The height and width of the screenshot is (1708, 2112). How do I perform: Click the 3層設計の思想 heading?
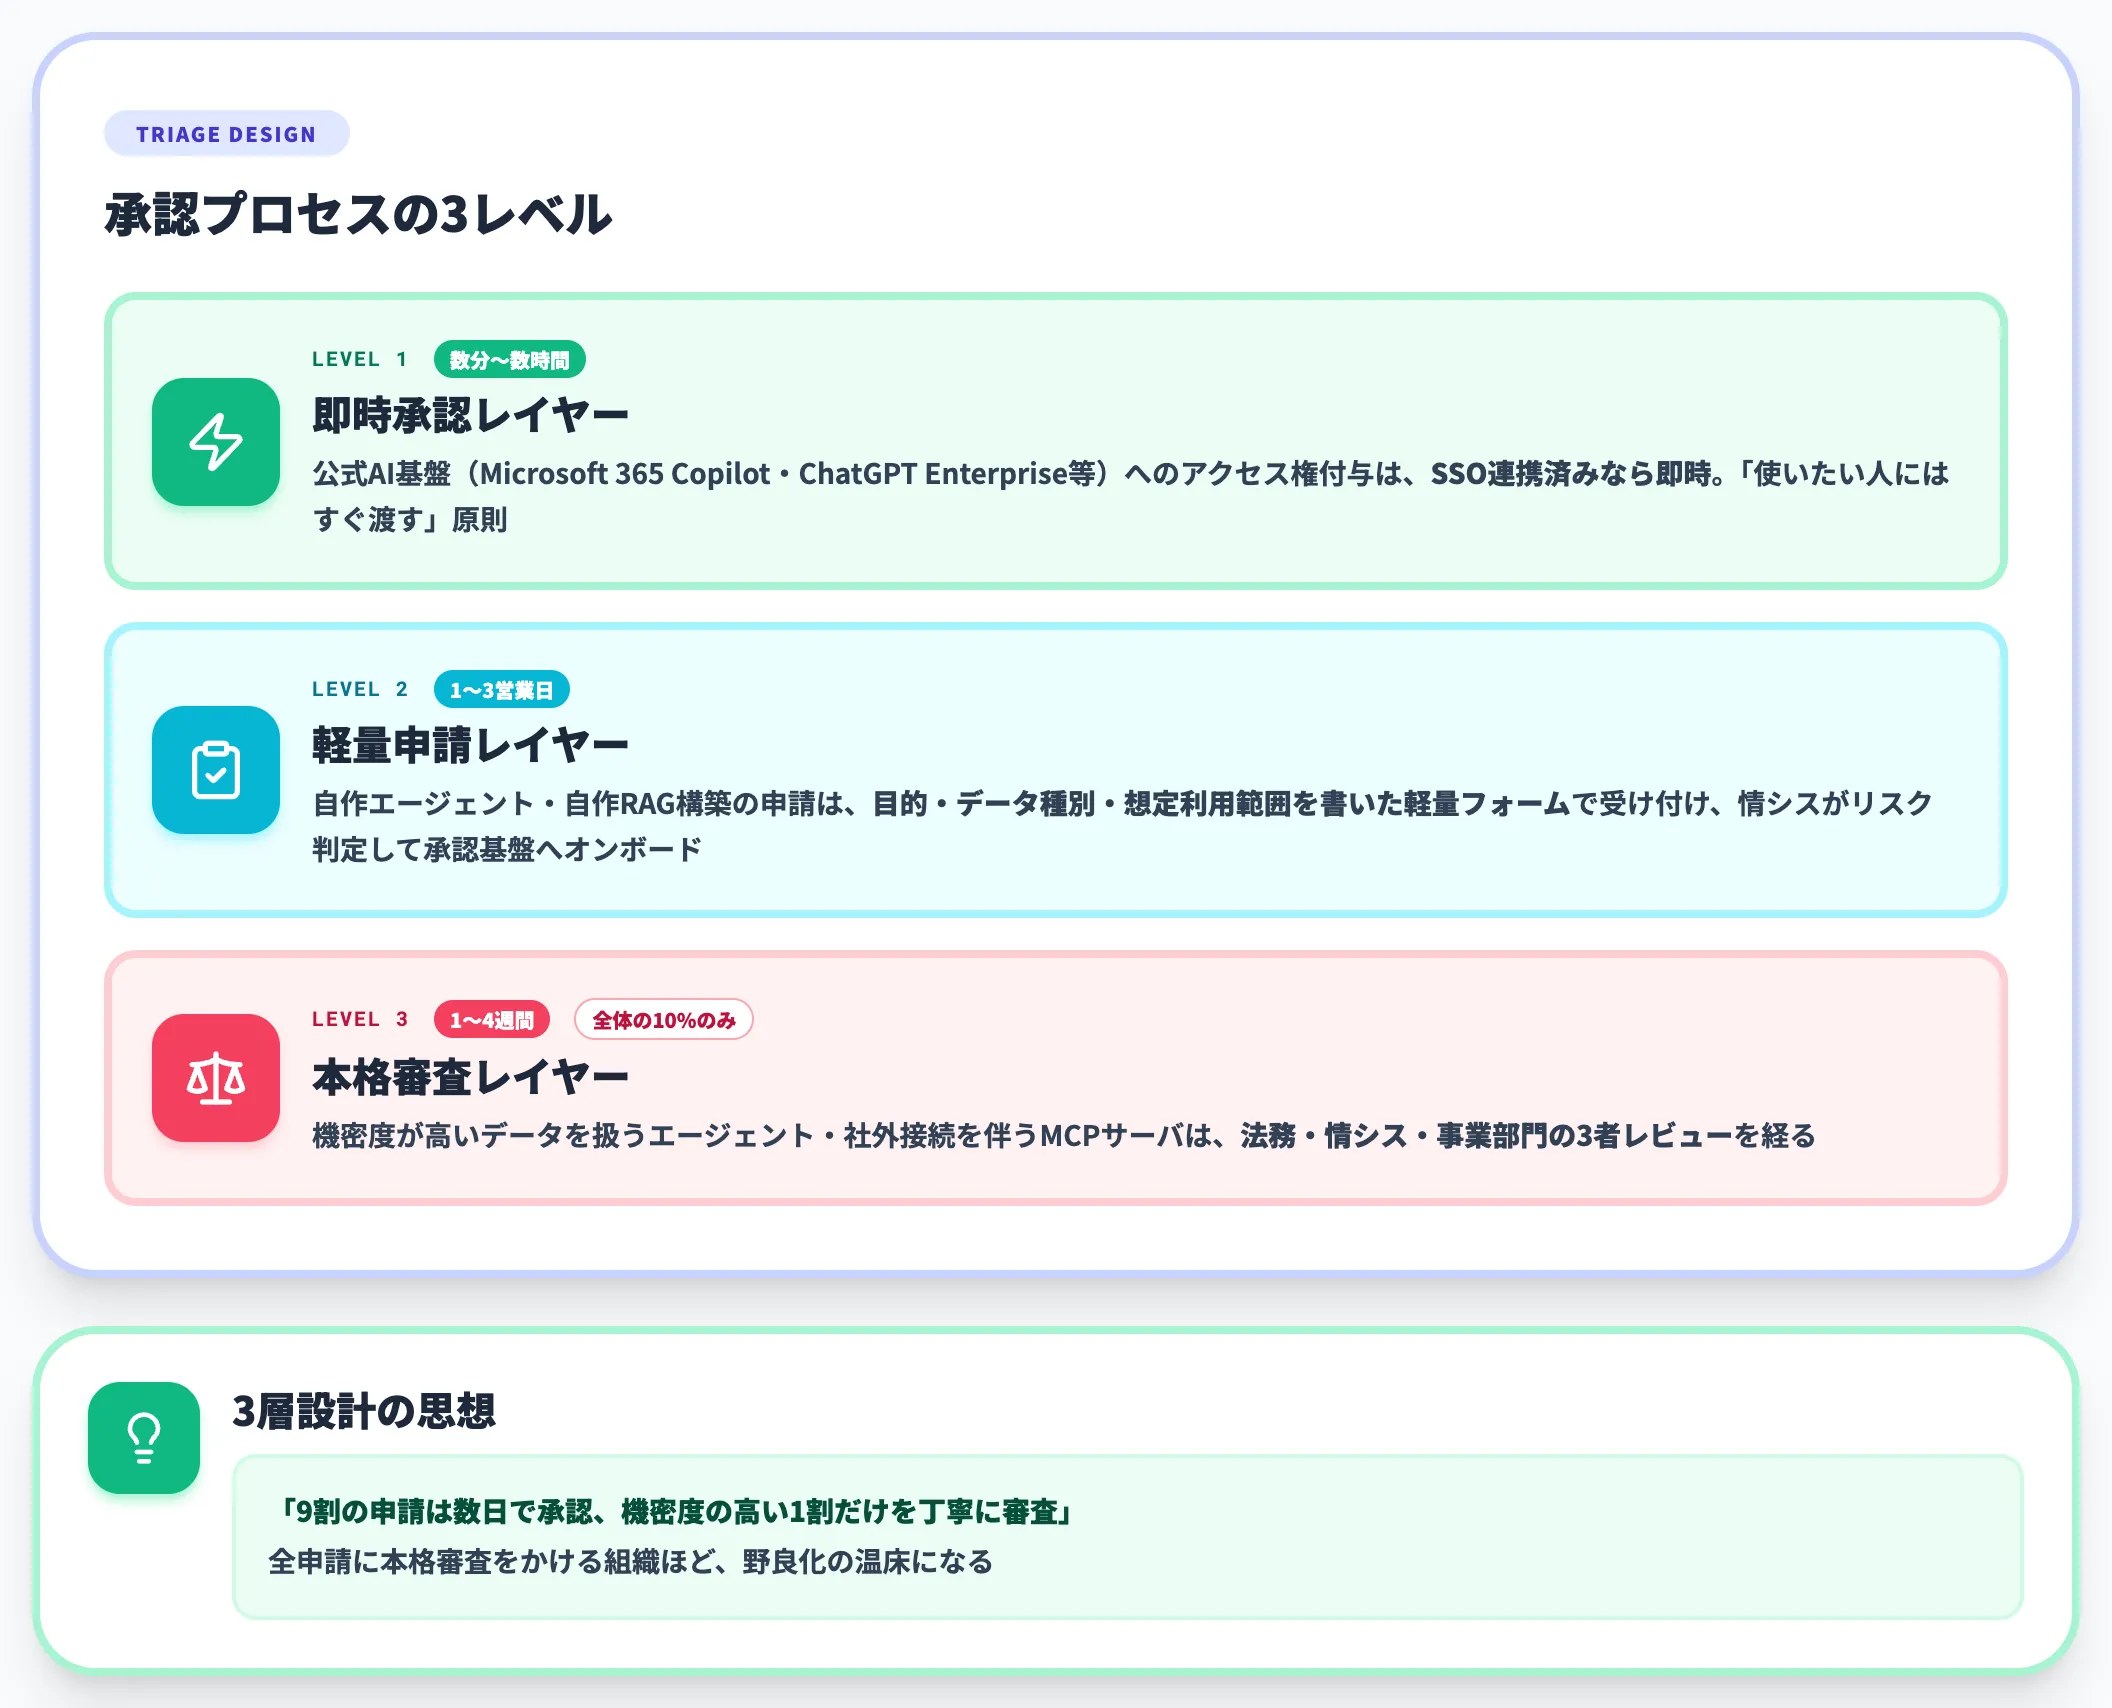coord(364,1411)
